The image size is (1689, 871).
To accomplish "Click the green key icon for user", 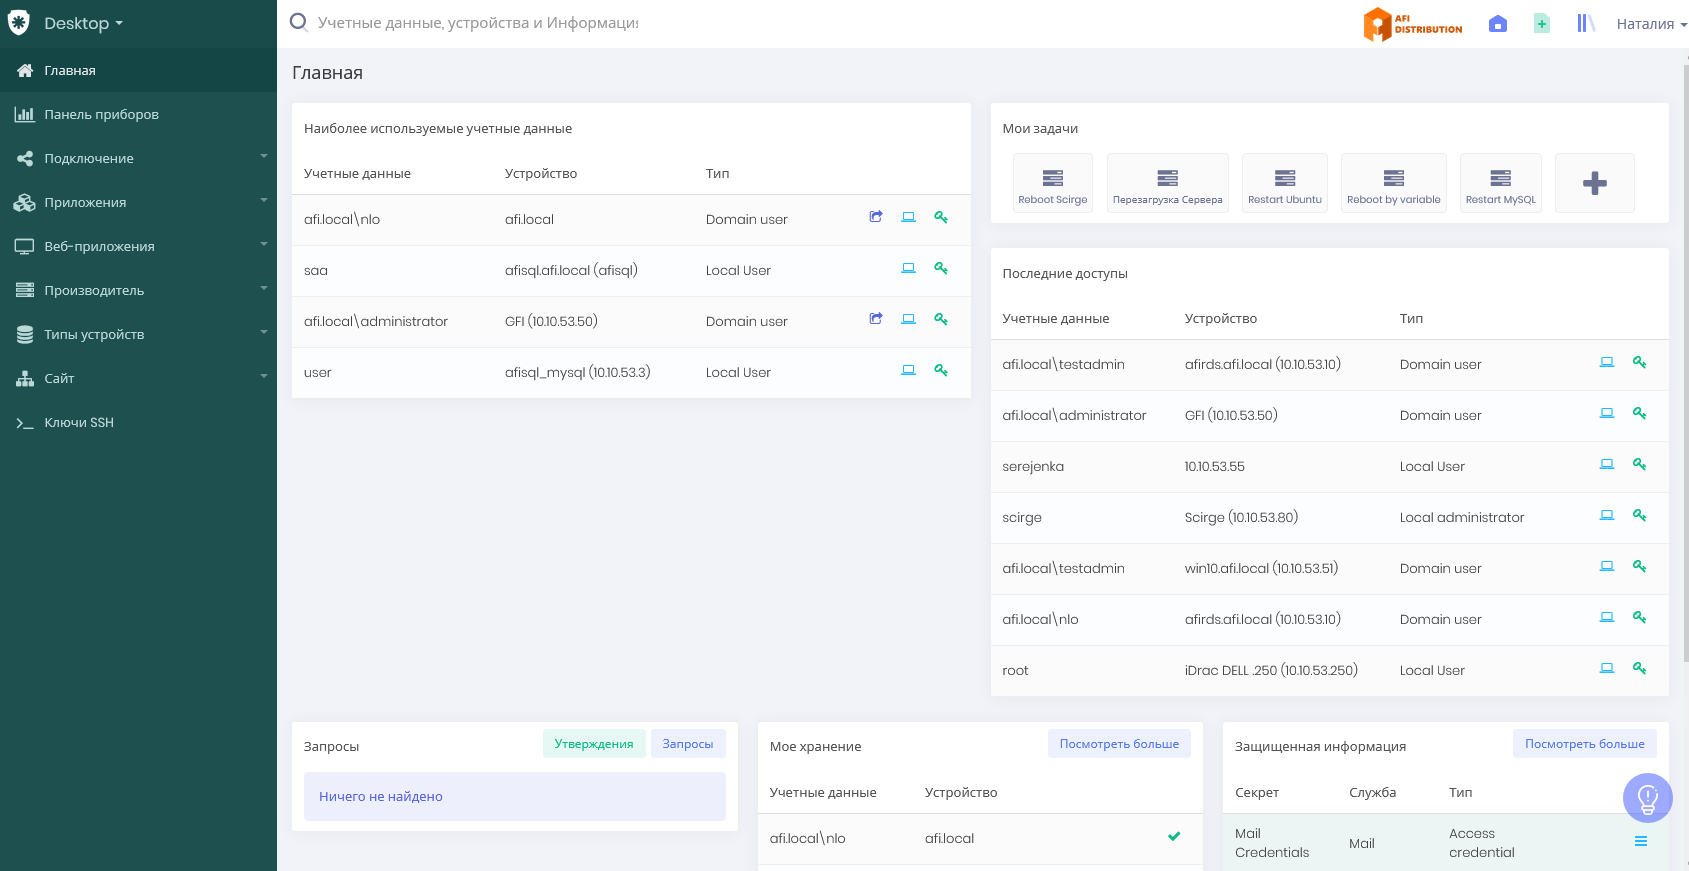I will pyautogui.click(x=941, y=370).
